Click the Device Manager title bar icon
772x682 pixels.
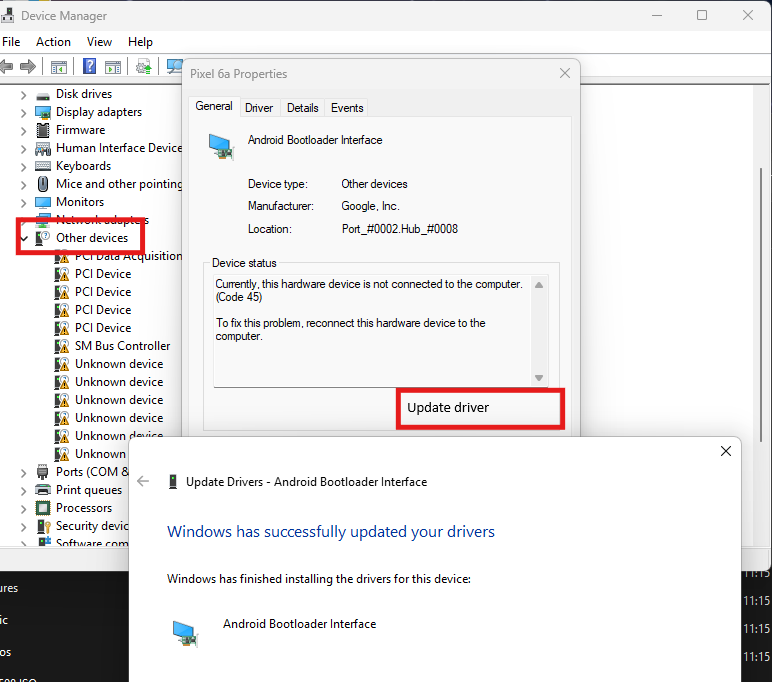pos(7,16)
